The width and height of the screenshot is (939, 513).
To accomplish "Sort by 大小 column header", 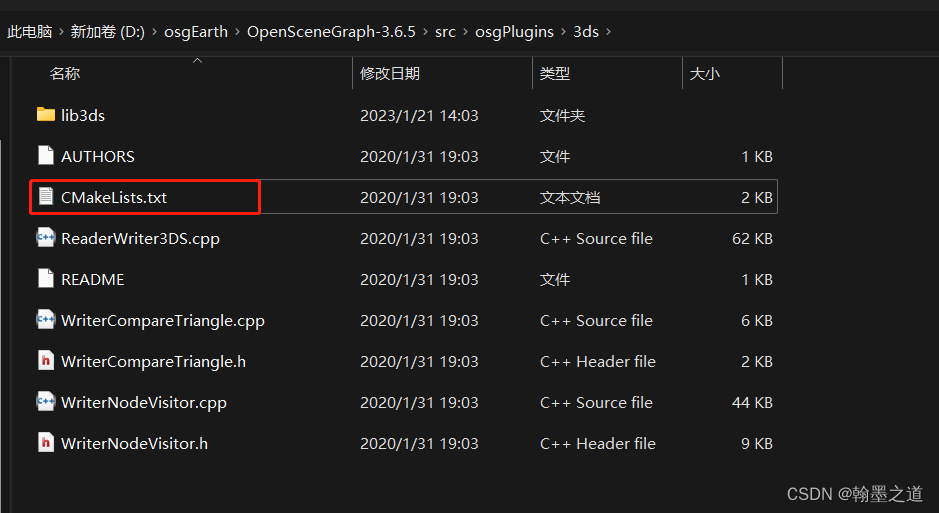I will [704, 74].
